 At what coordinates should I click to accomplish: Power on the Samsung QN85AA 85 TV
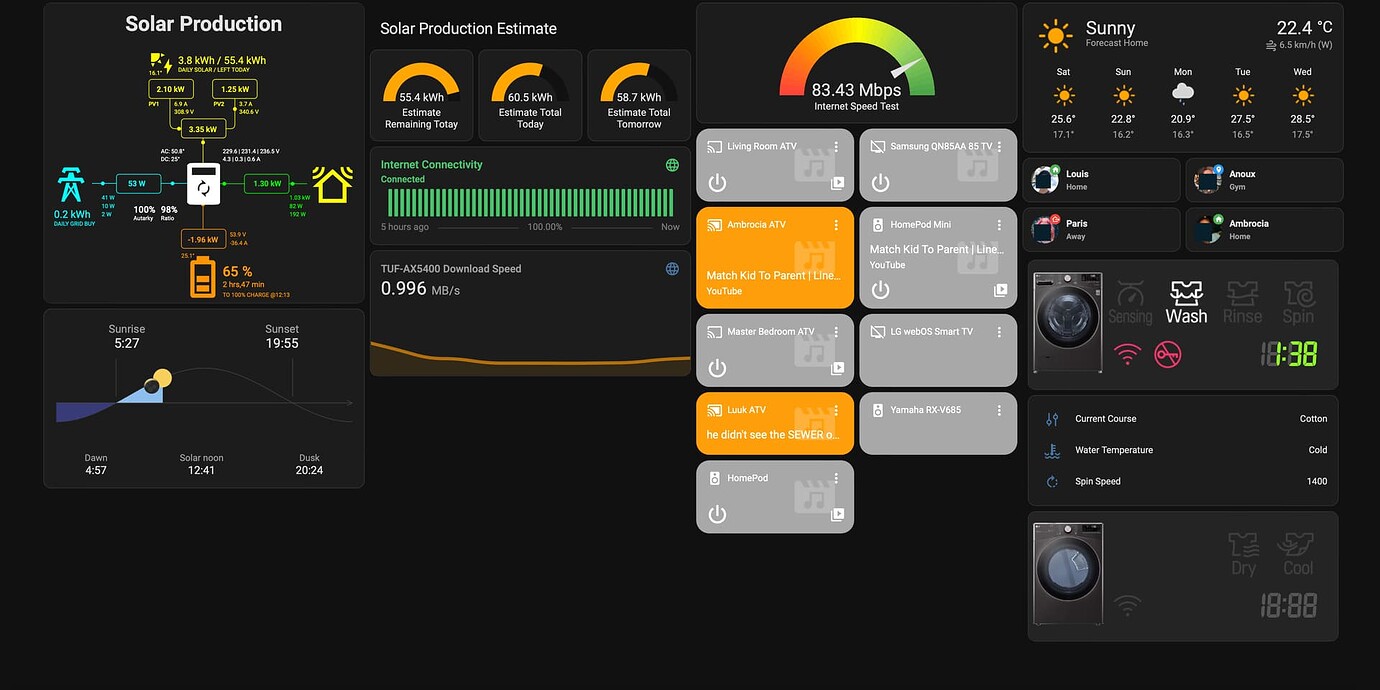(x=879, y=182)
